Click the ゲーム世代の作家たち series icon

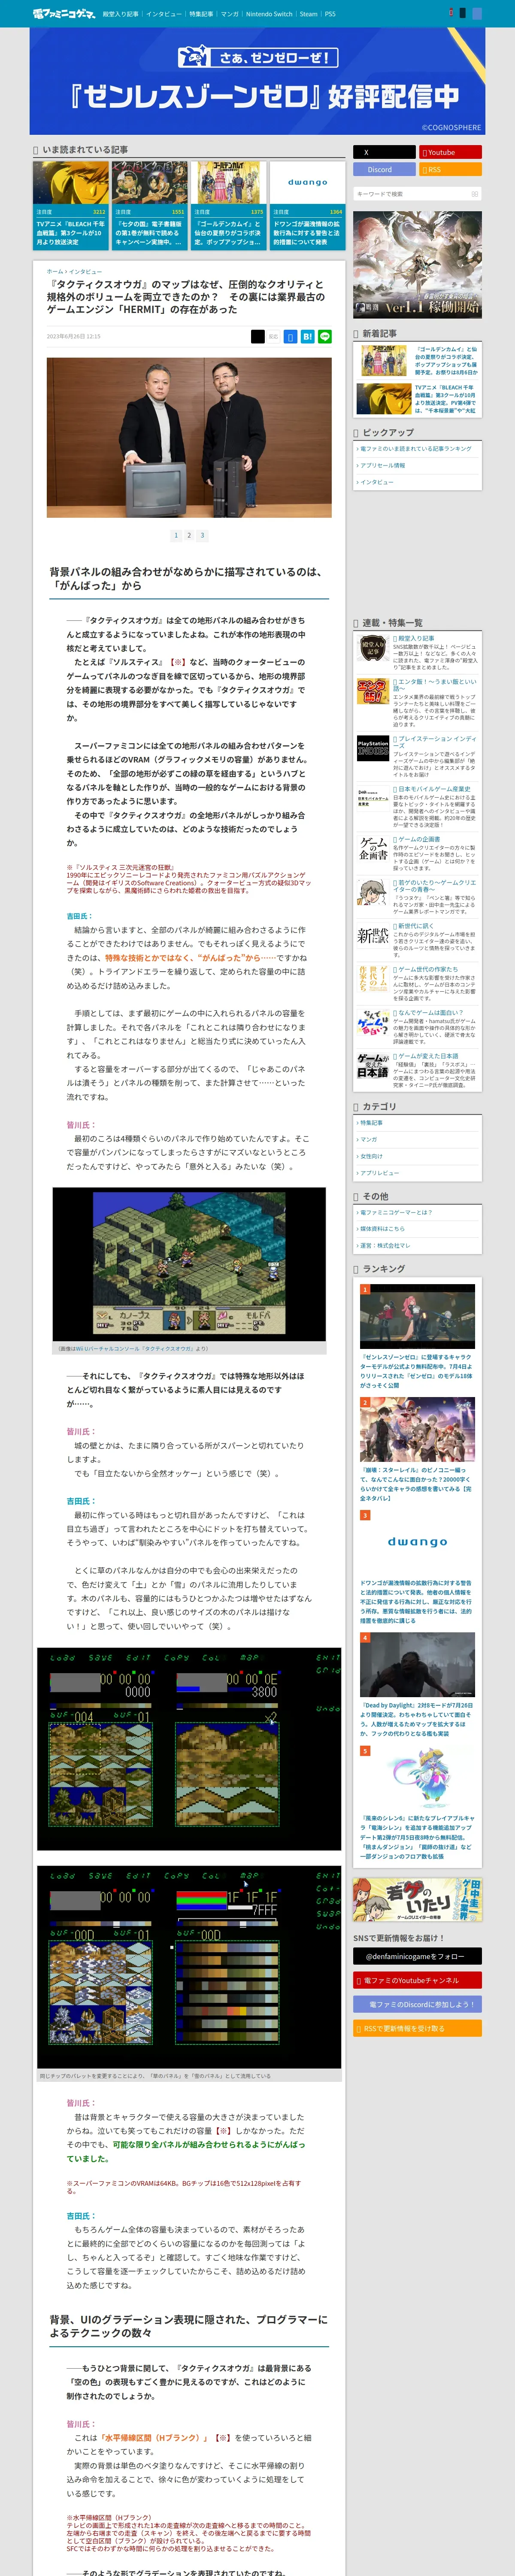pos(373,978)
